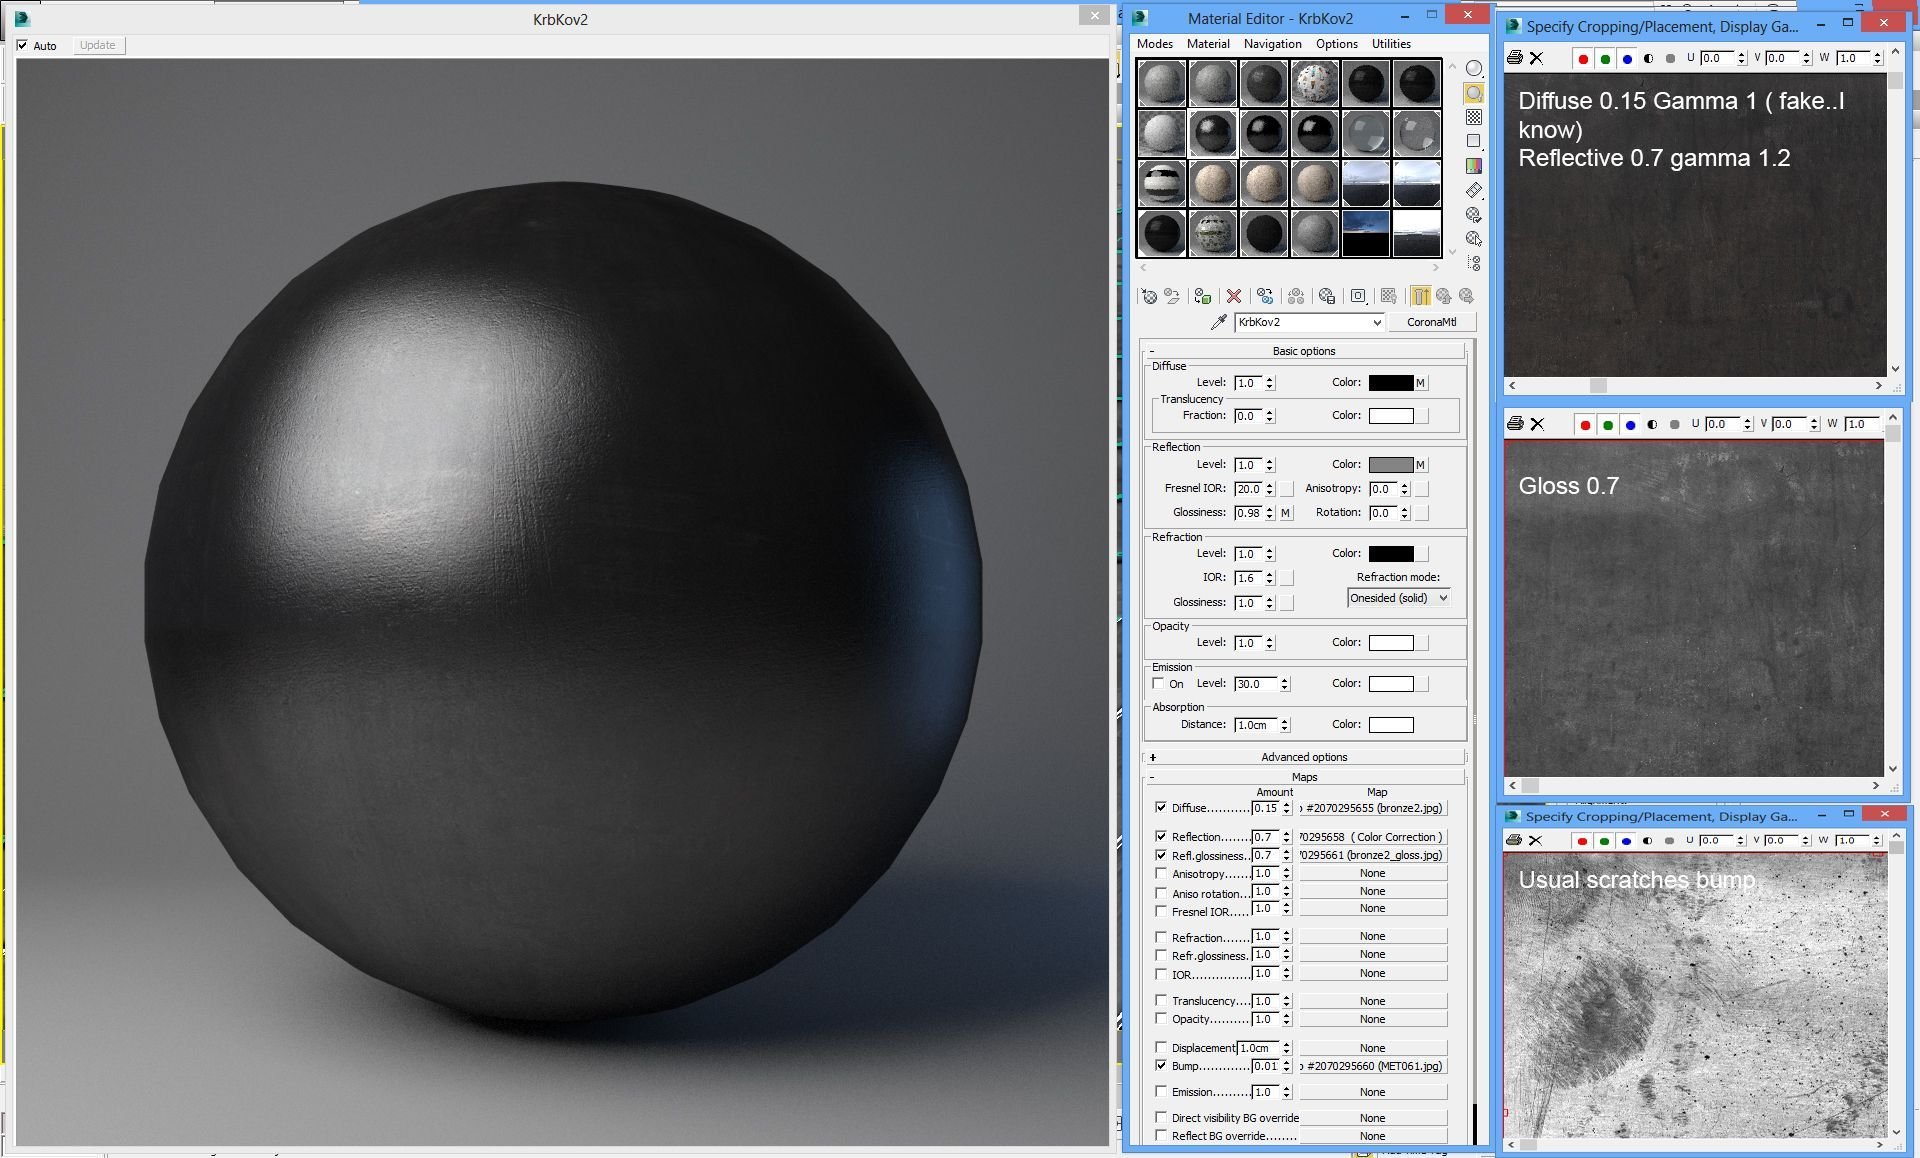The height and width of the screenshot is (1158, 1920).
Task: Enable the Emission On checkbox
Action: [1158, 684]
